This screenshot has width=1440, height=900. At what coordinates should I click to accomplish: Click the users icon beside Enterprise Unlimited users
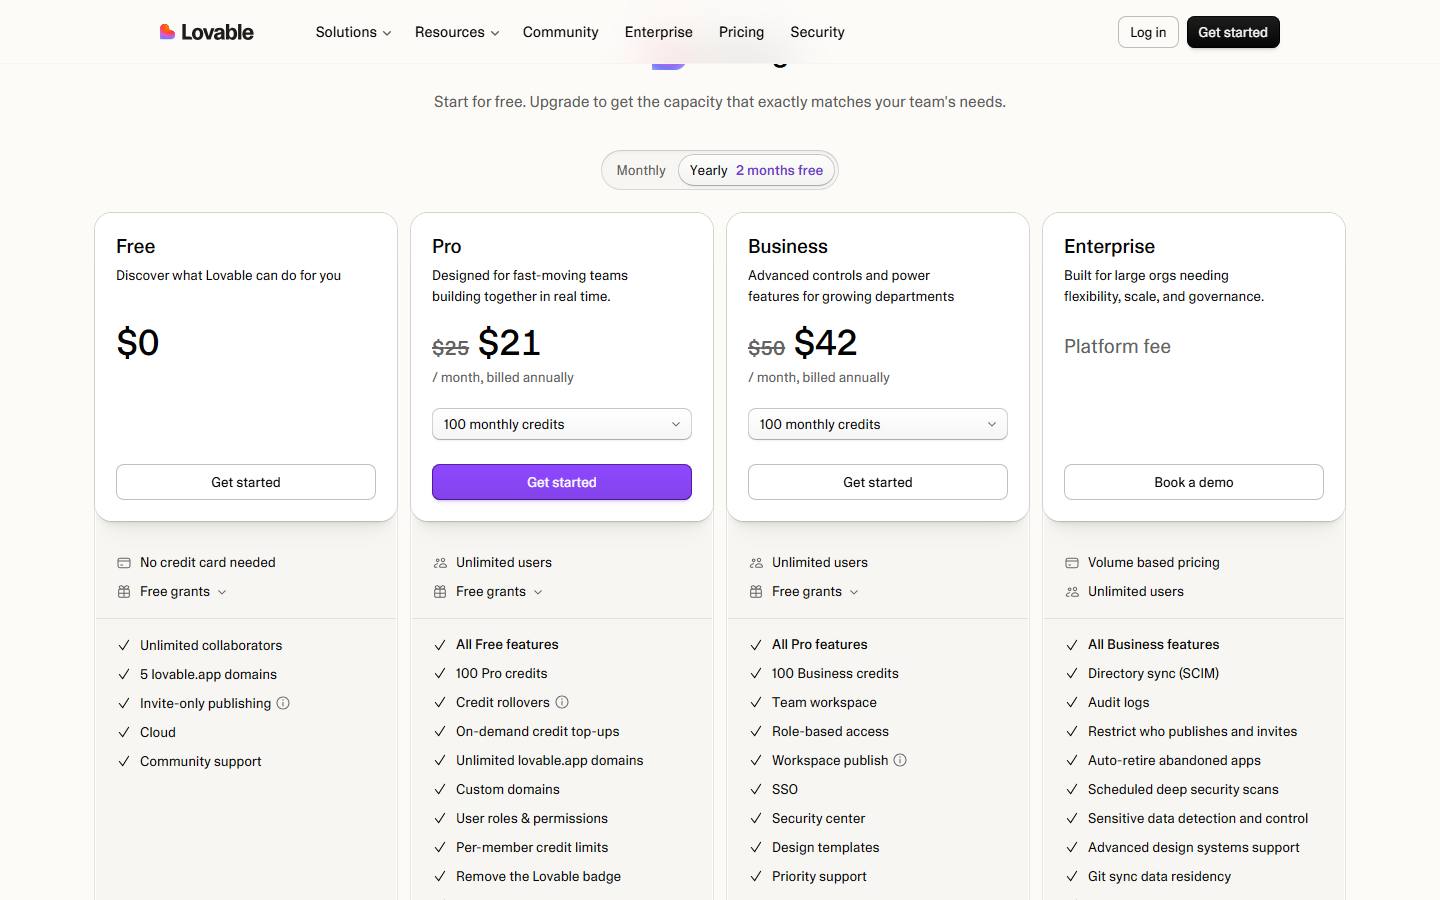(1072, 592)
